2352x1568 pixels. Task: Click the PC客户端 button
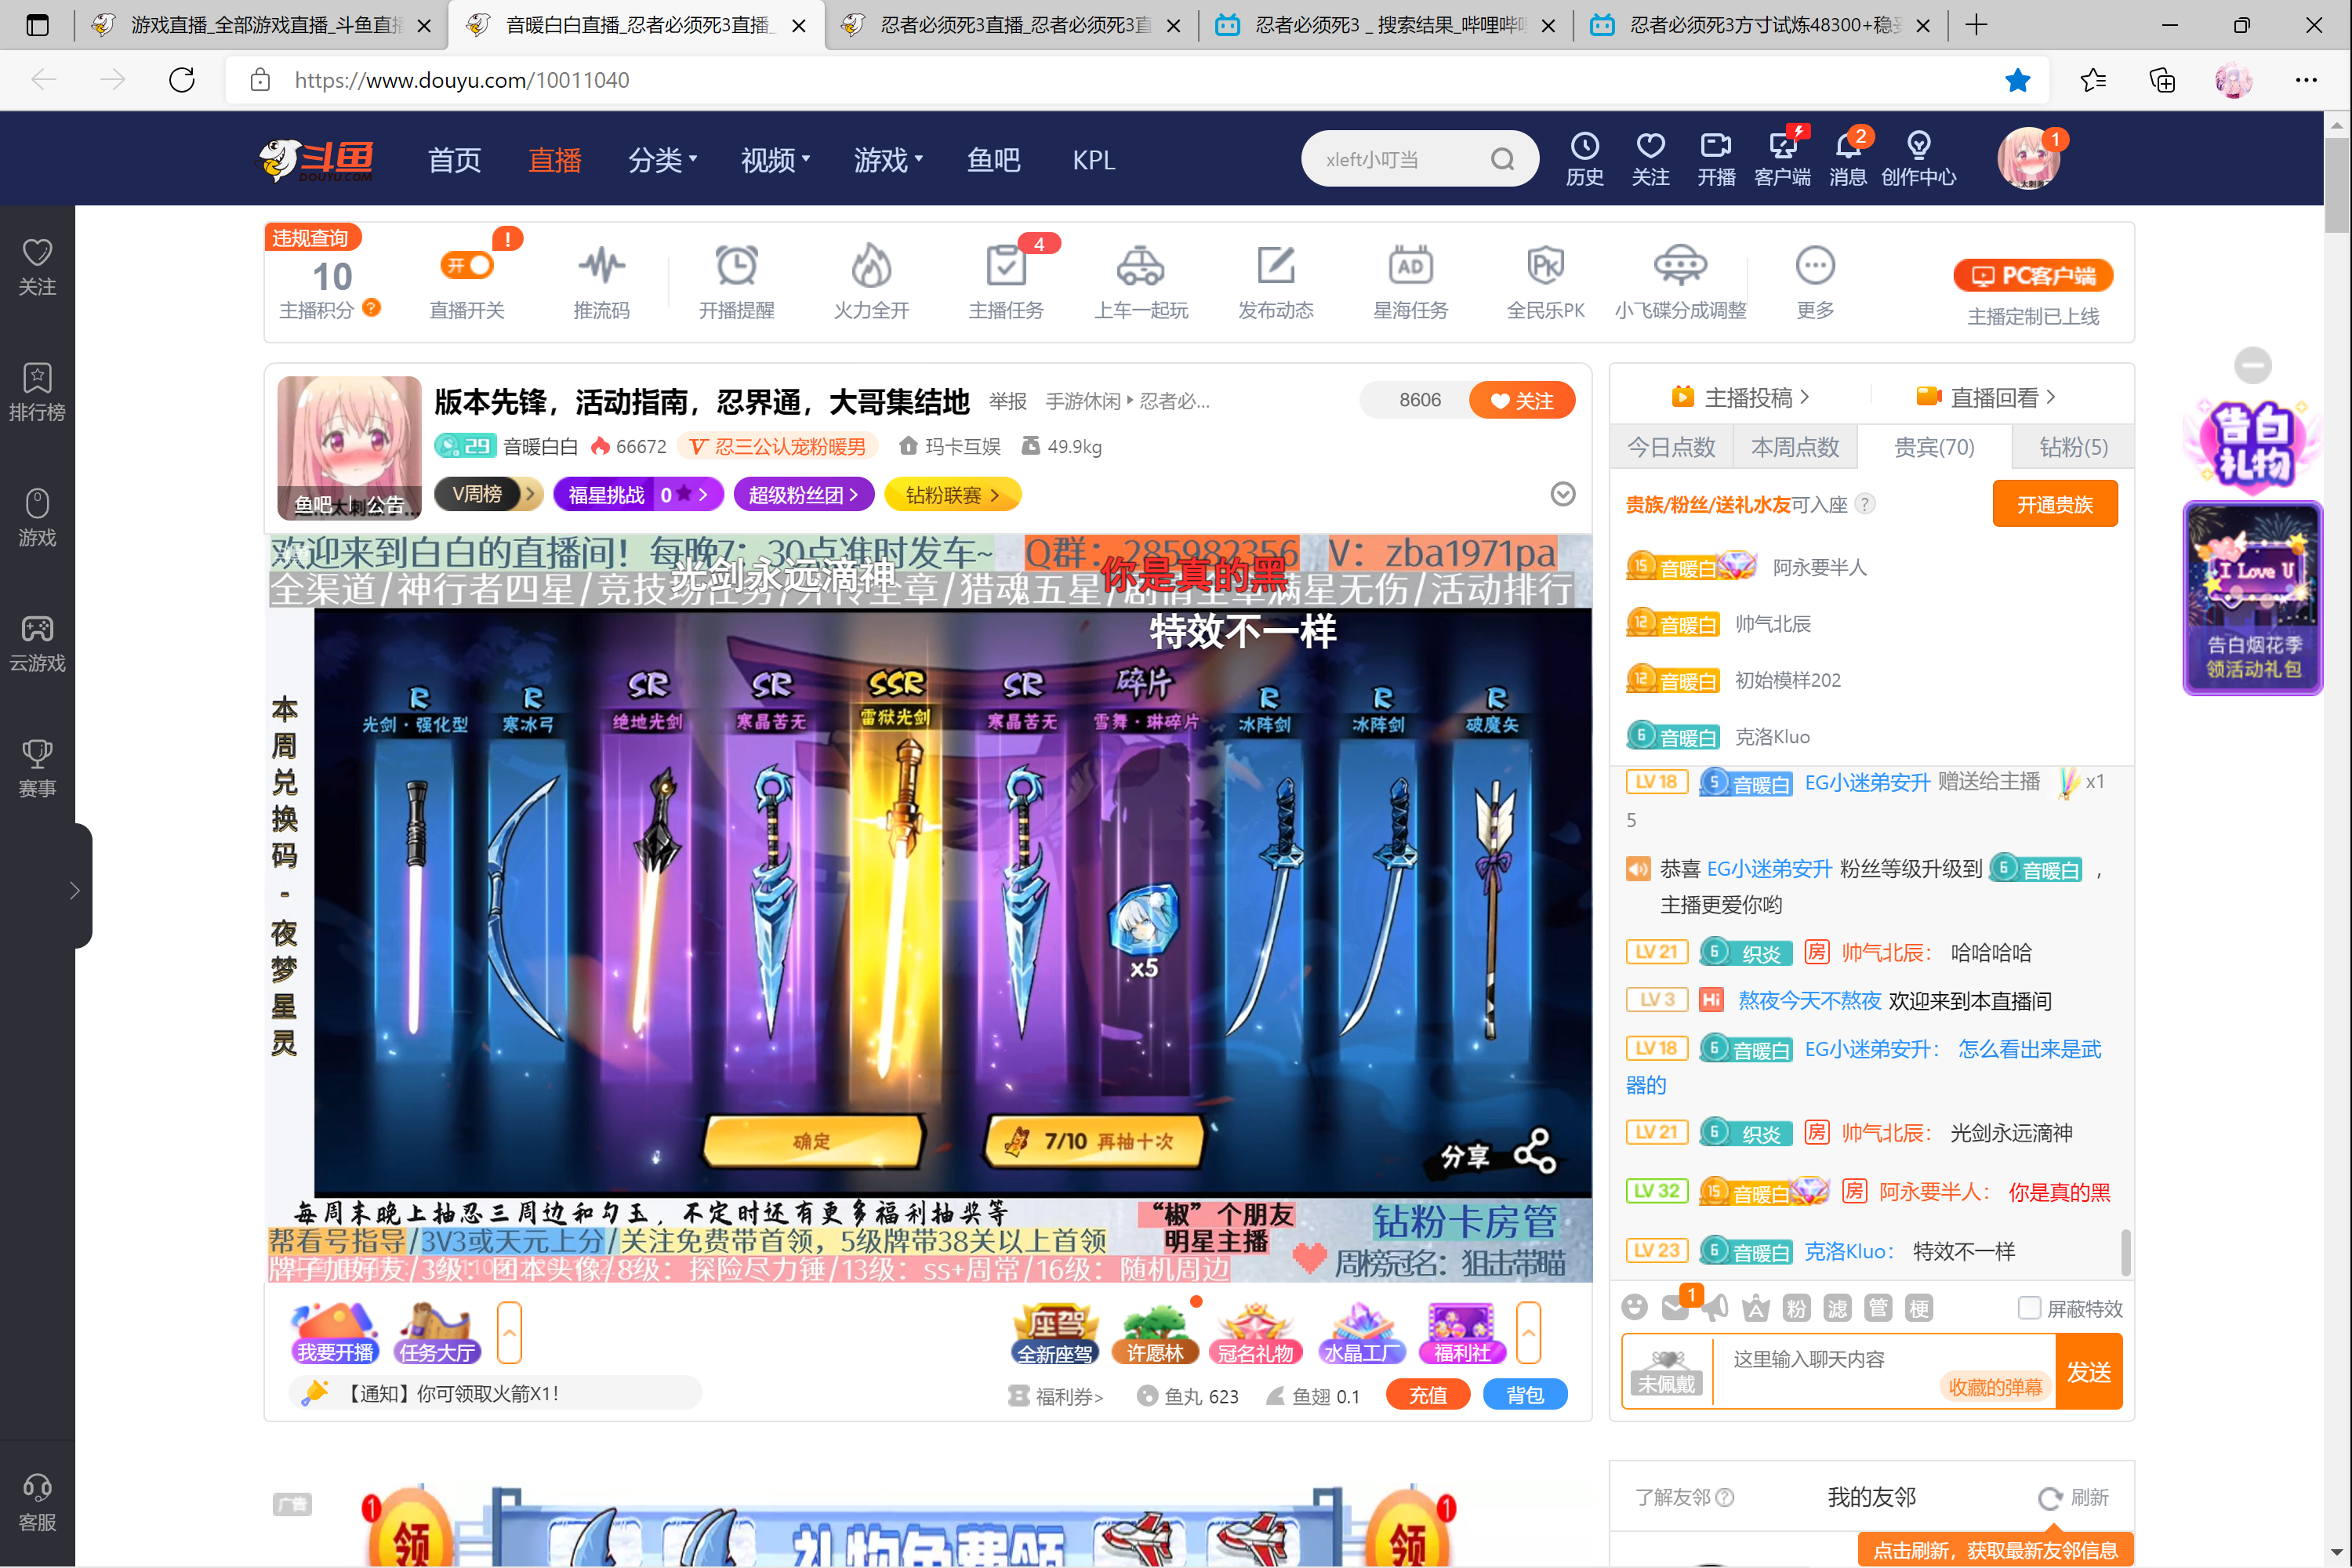[x=2033, y=276]
